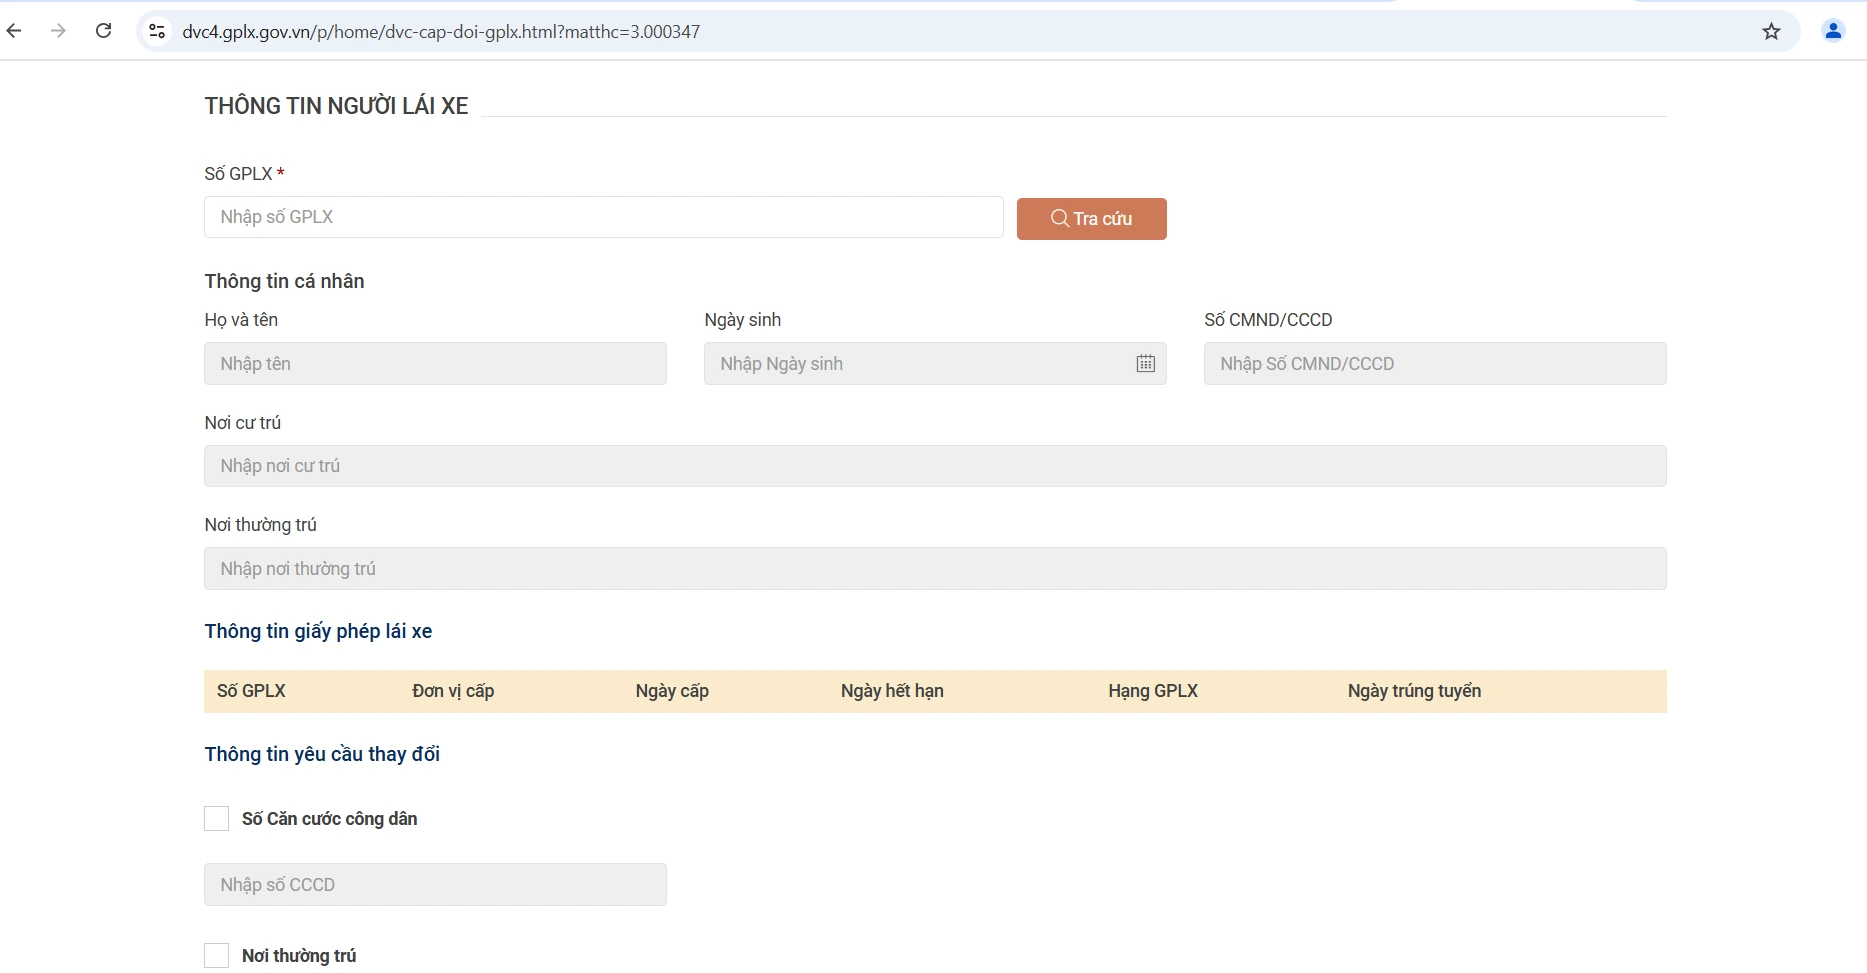Open calendar picker in Ngày sinh field
The width and height of the screenshot is (1867, 973).
pyautogui.click(x=1145, y=364)
